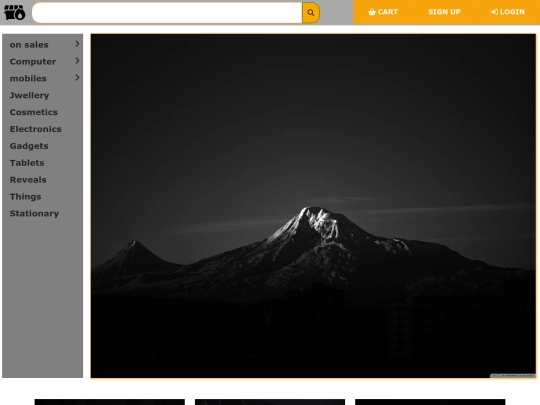Open the CART page
The image size is (540, 405).
[383, 12]
